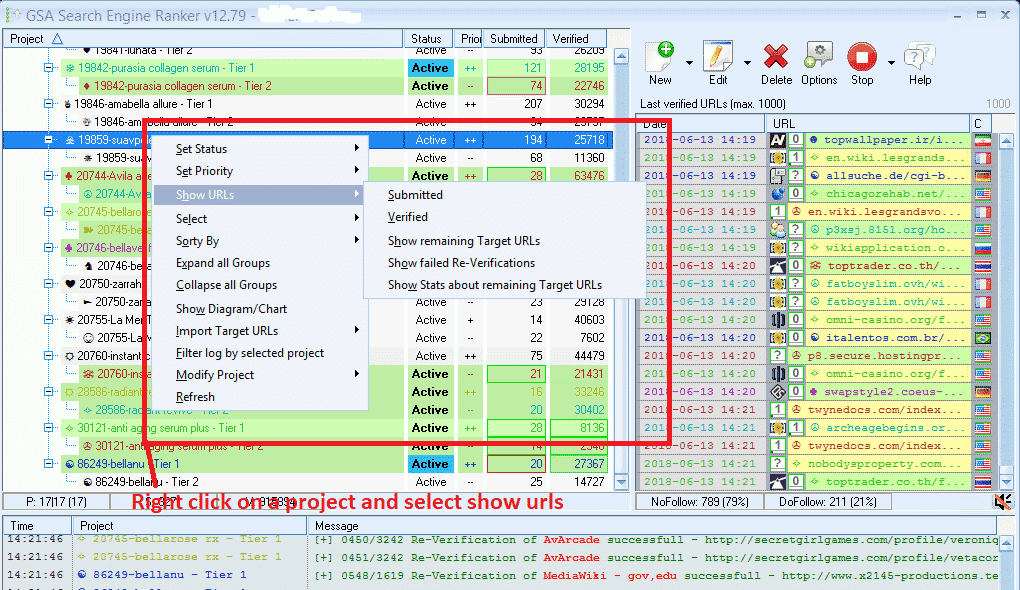Collapse the 19859-suavp group

coord(48,140)
